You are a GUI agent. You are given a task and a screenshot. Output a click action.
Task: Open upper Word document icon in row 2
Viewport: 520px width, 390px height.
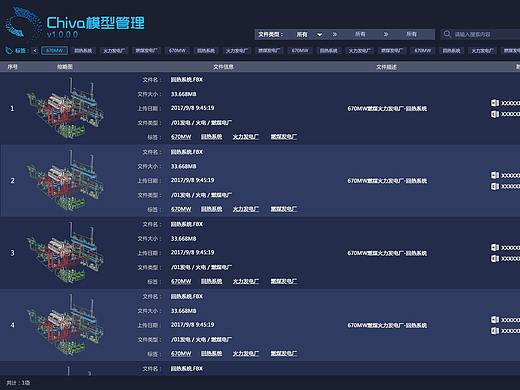[495, 175]
